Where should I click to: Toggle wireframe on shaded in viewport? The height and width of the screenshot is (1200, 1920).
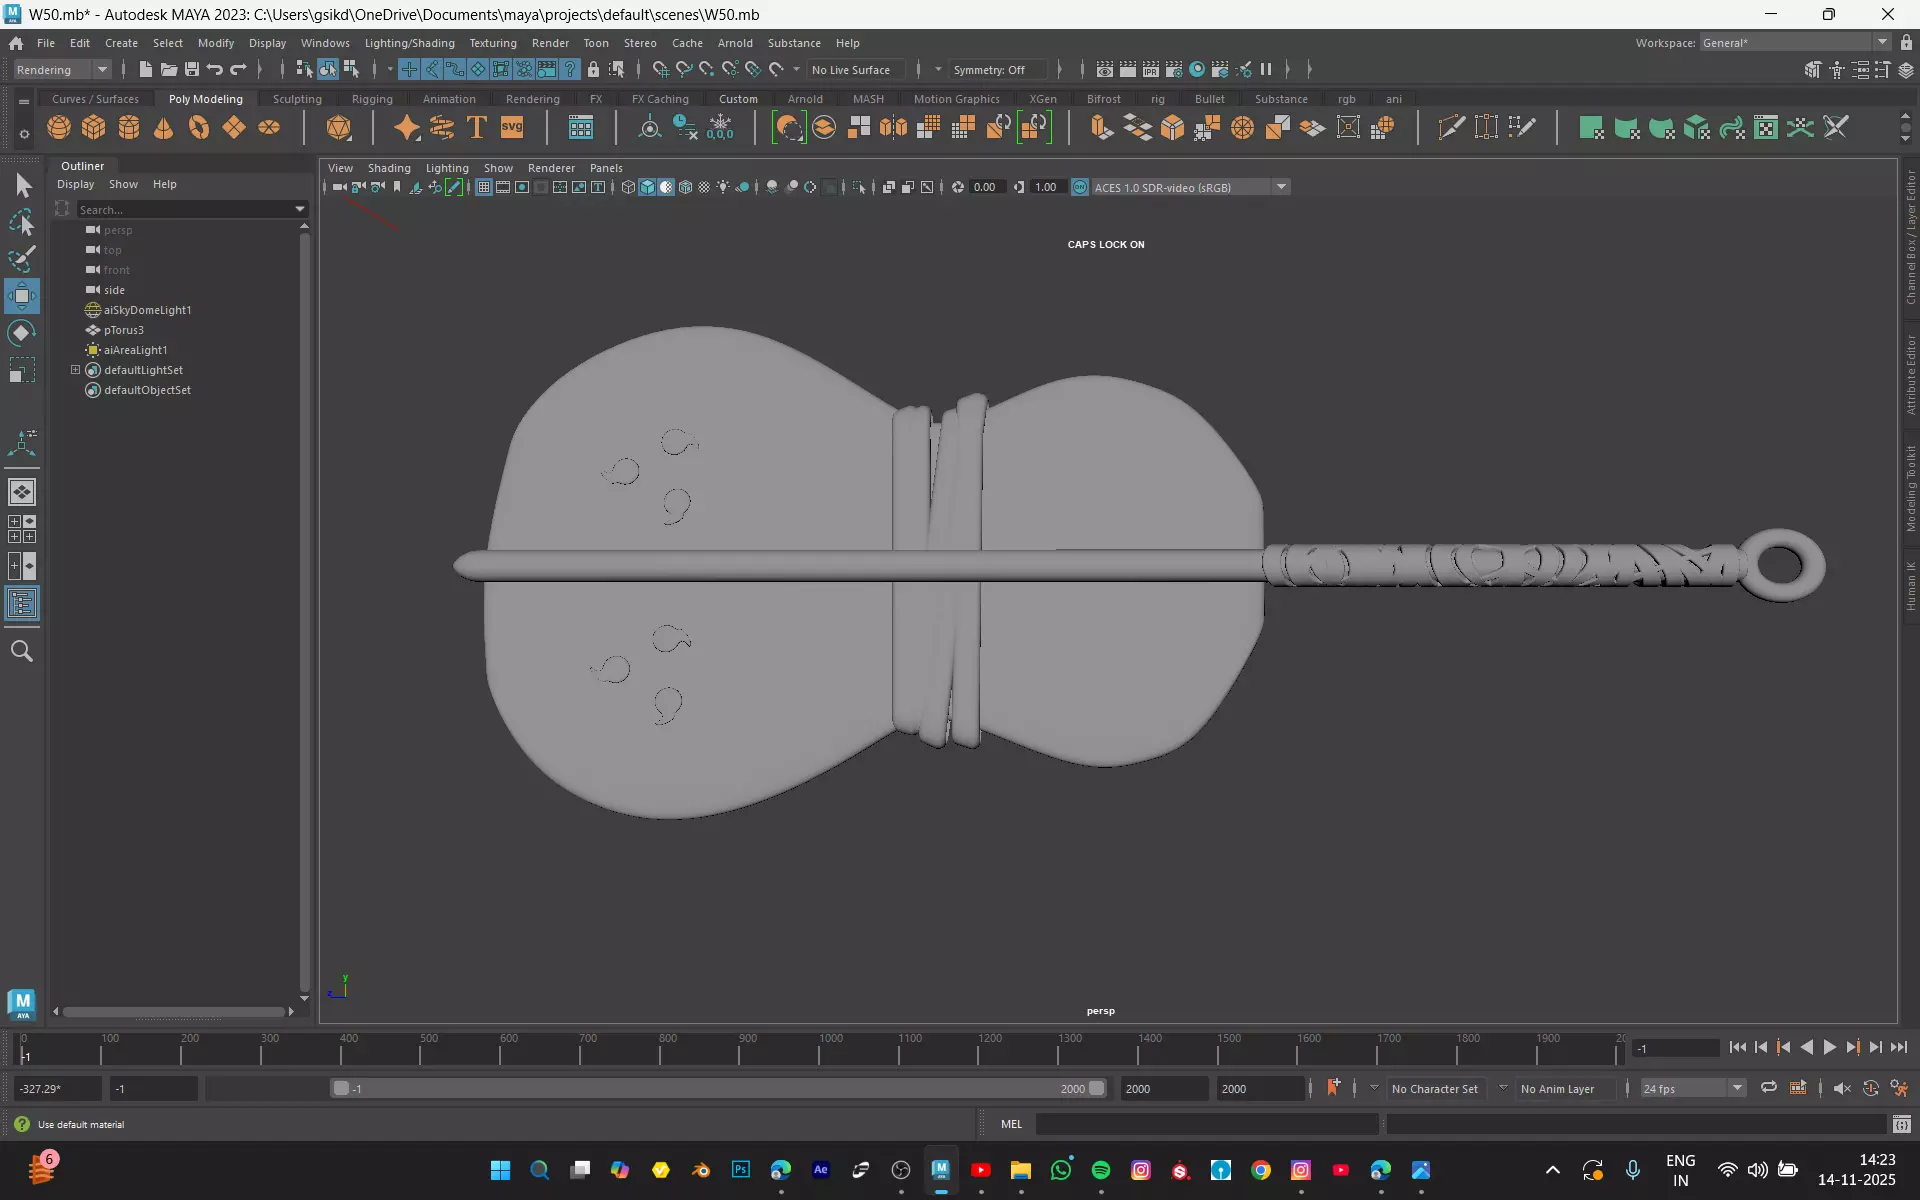685,187
